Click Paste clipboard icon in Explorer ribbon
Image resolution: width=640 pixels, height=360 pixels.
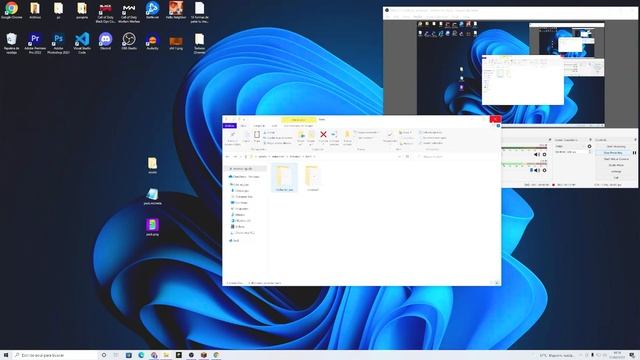[x=257, y=135]
